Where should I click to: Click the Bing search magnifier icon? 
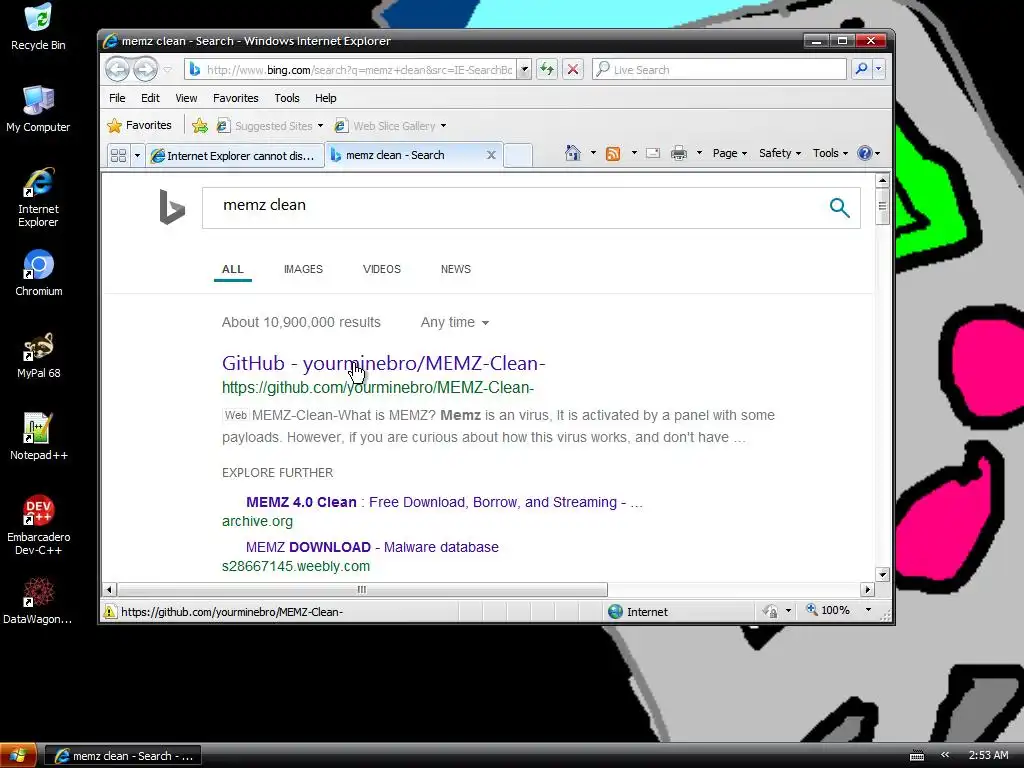pyautogui.click(x=839, y=208)
